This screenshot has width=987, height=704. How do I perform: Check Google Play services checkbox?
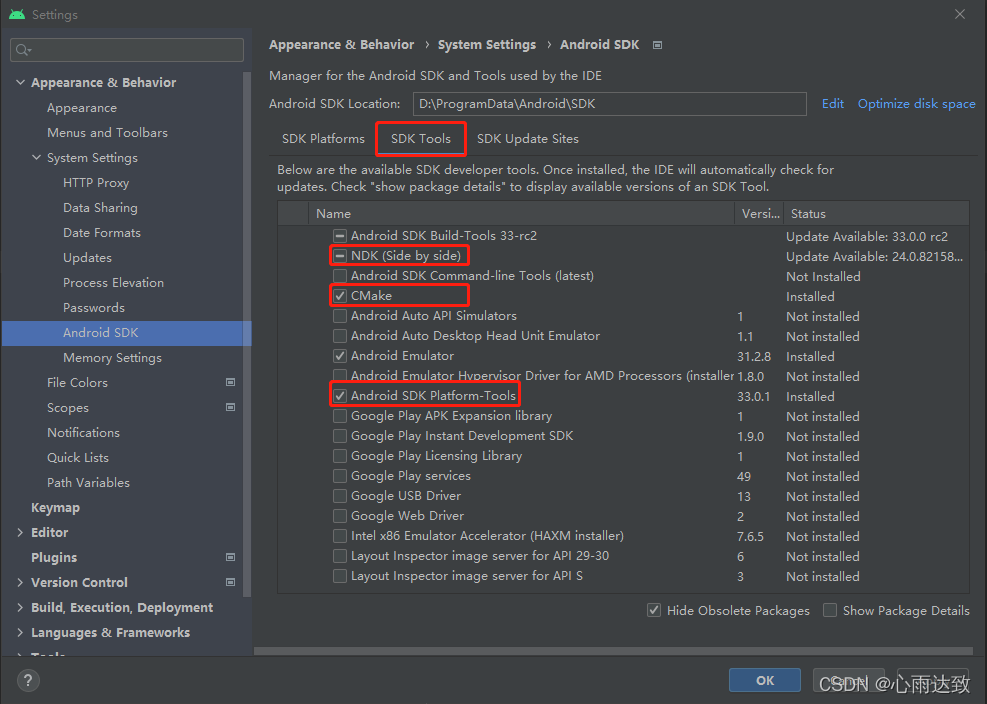point(340,476)
